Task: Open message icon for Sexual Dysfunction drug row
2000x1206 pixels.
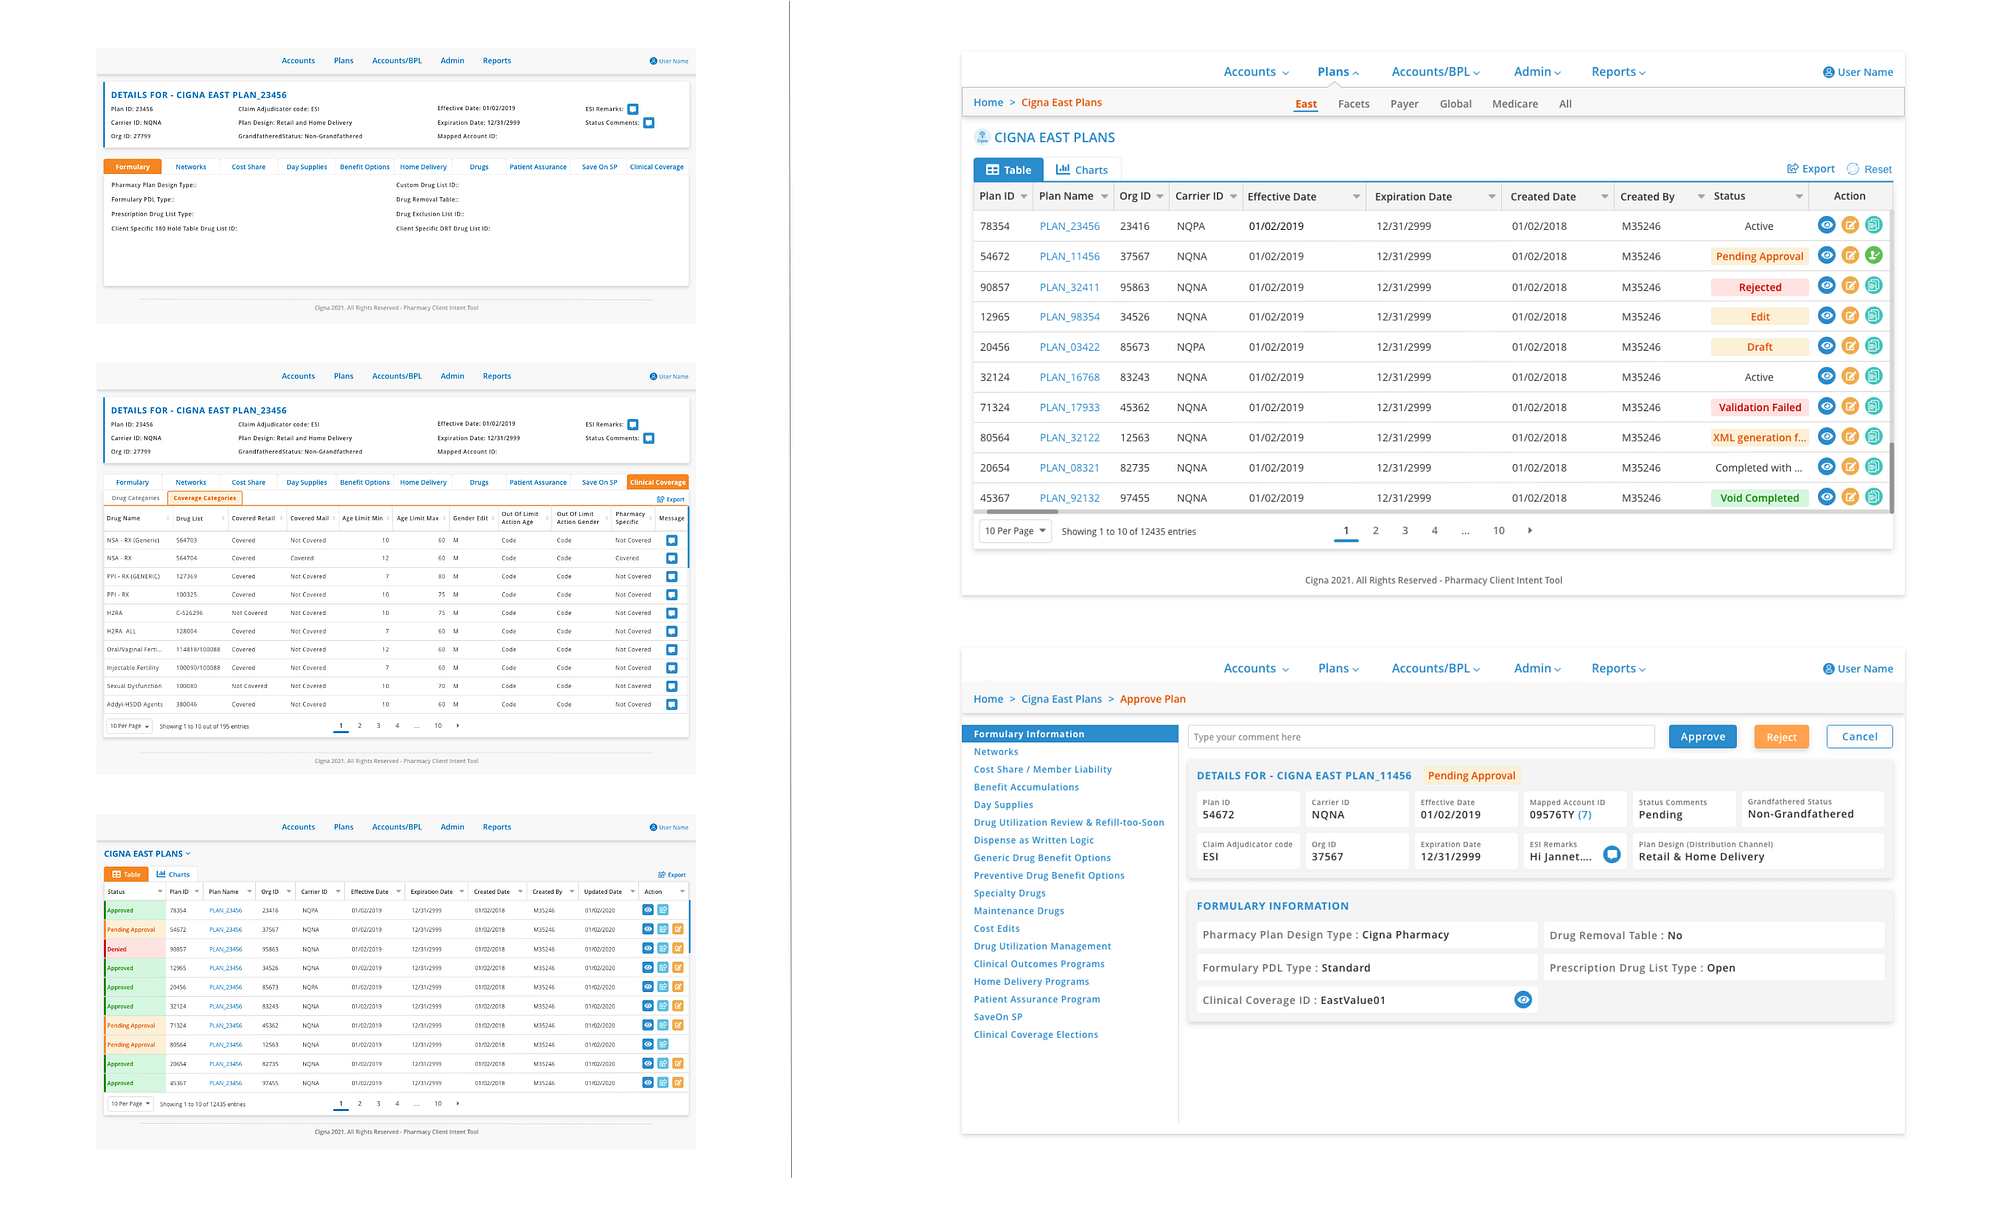Action: click(671, 686)
